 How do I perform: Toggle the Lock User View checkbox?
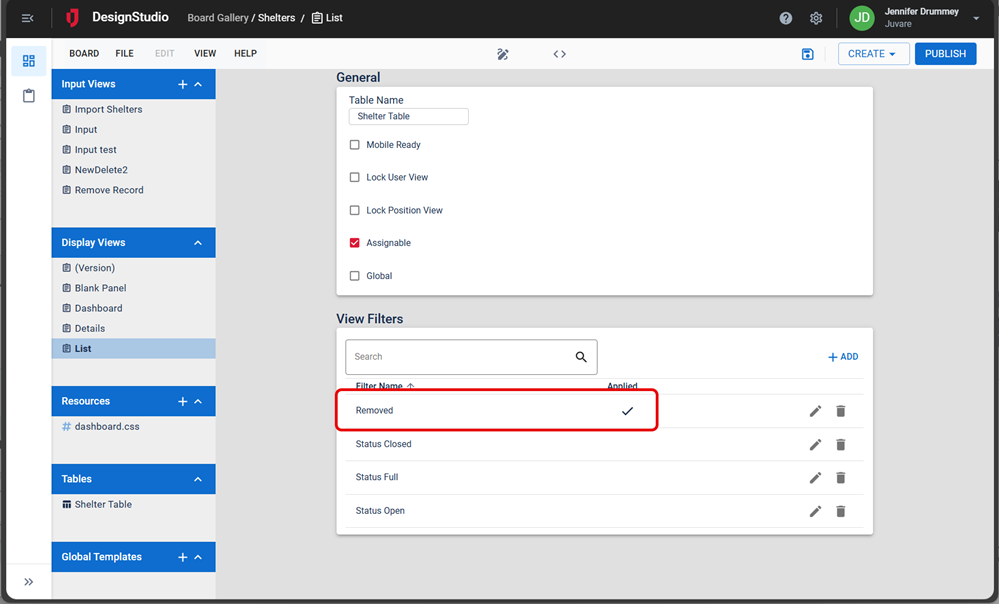(x=354, y=178)
